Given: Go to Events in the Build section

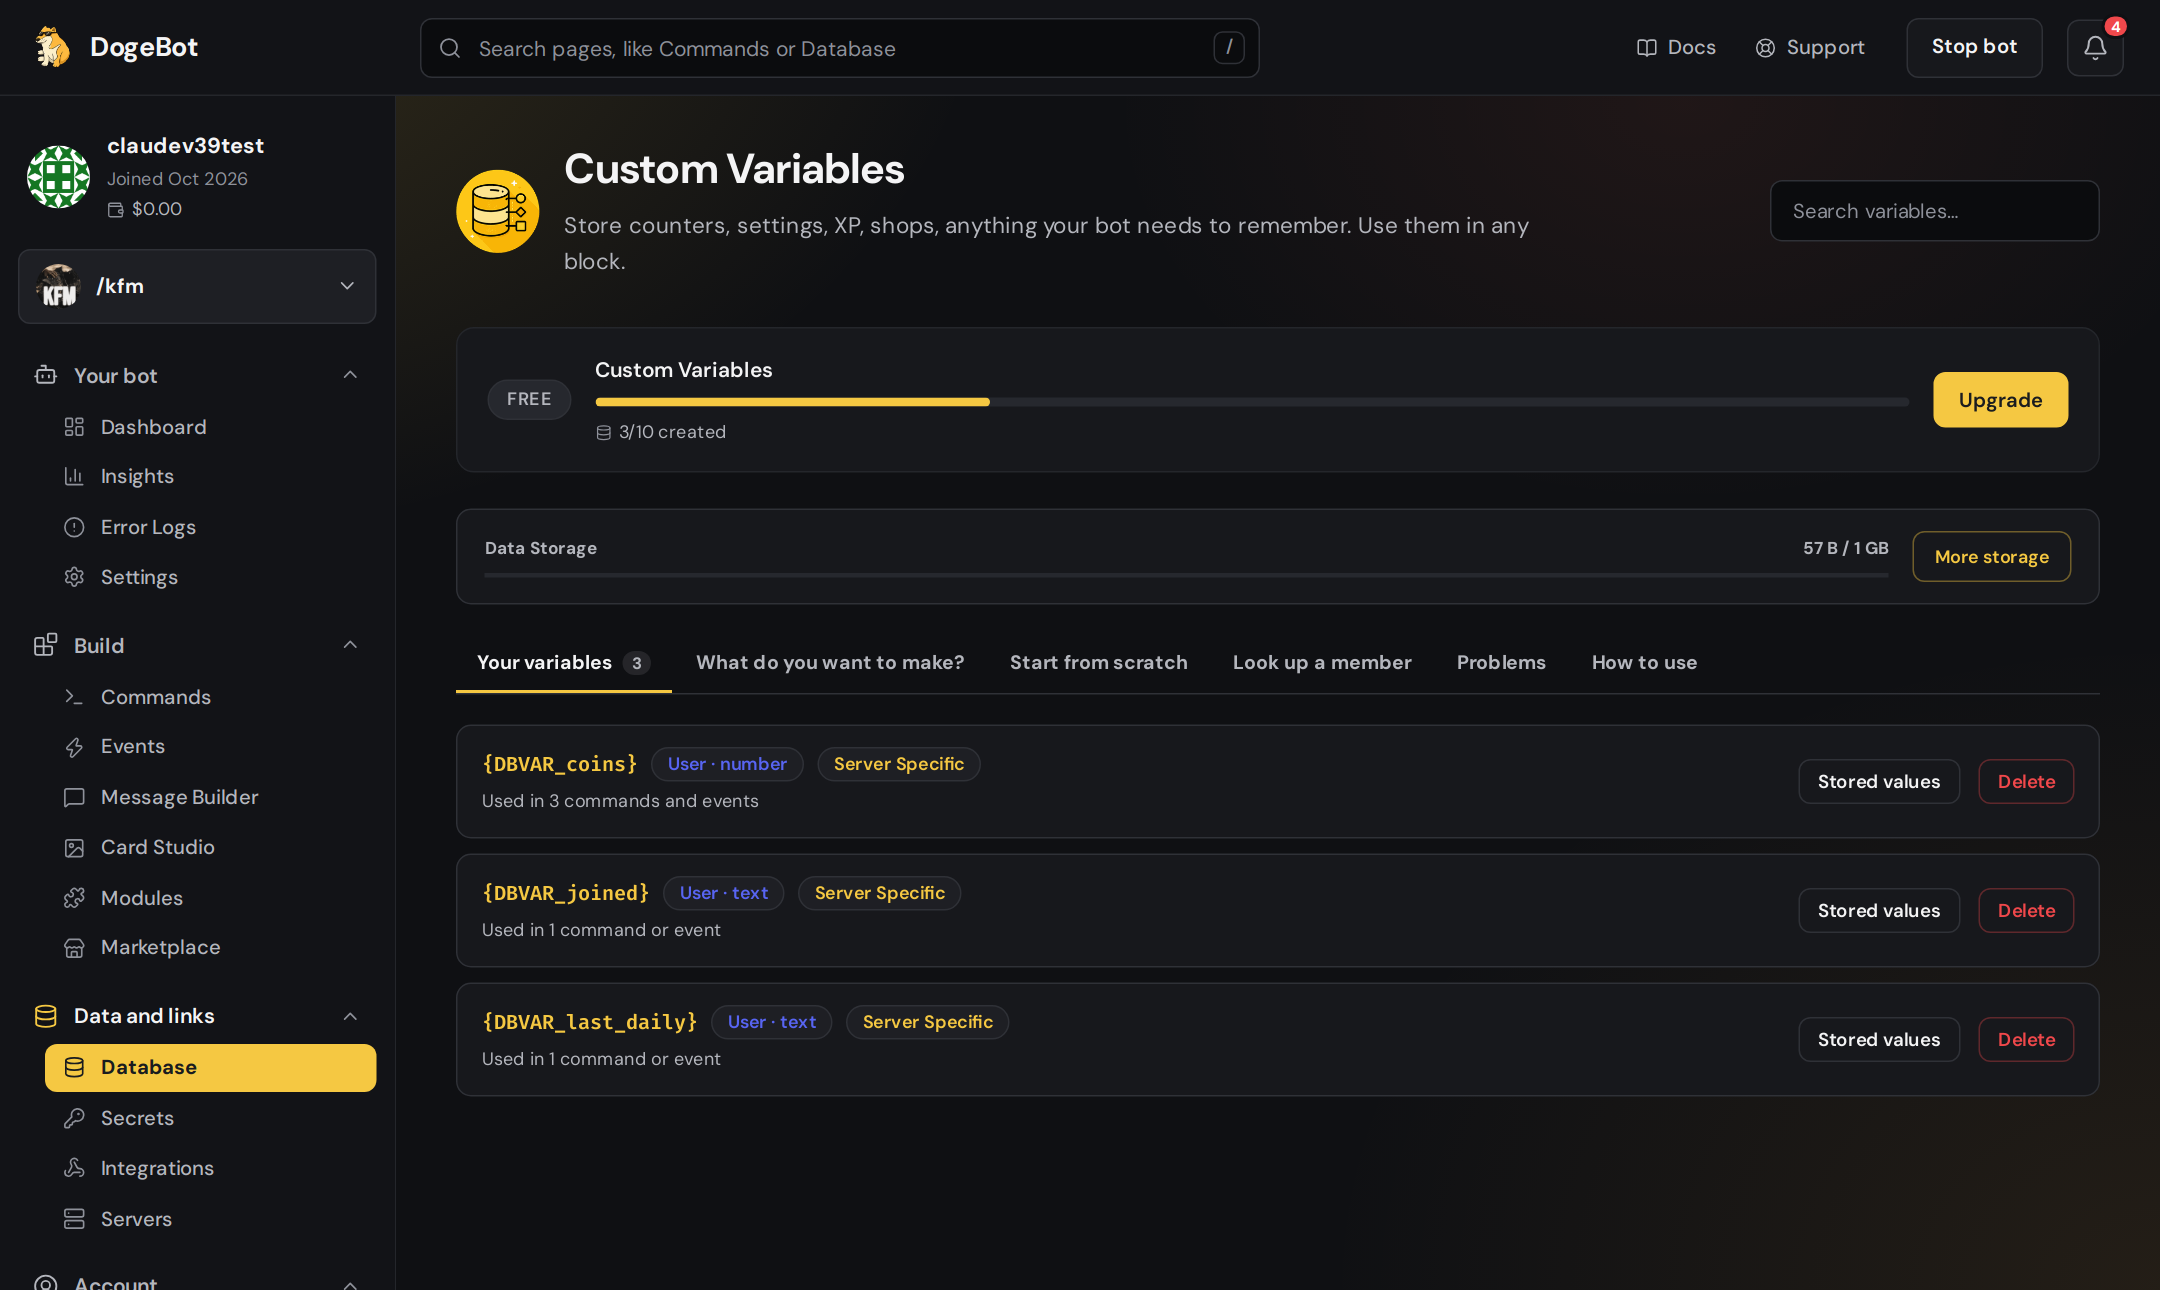Looking at the screenshot, I should 132,746.
